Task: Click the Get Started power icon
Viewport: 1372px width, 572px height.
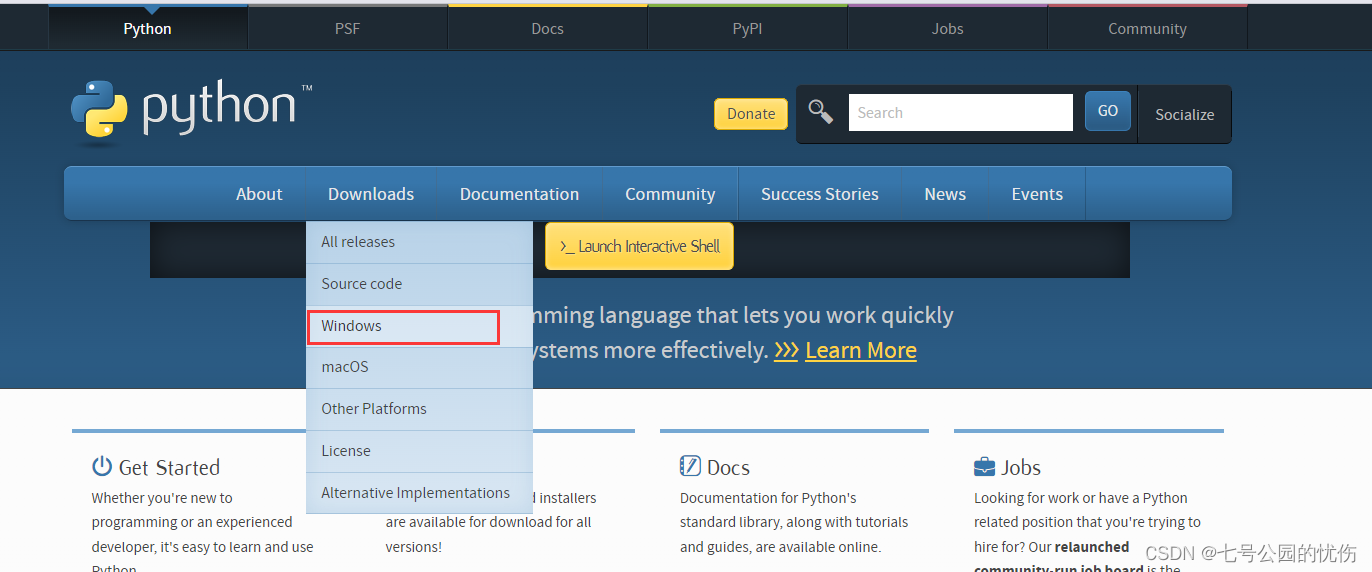Action: [102, 466]
